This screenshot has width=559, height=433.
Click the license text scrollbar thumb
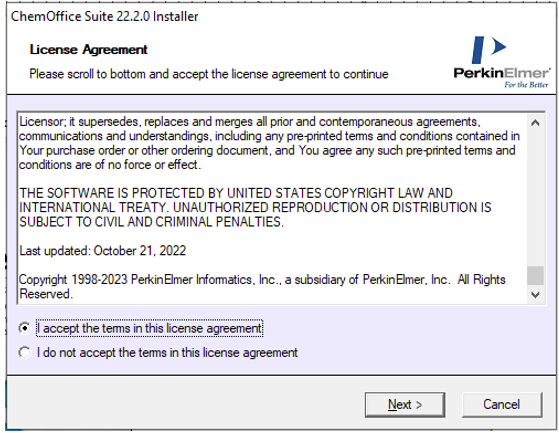535,275
